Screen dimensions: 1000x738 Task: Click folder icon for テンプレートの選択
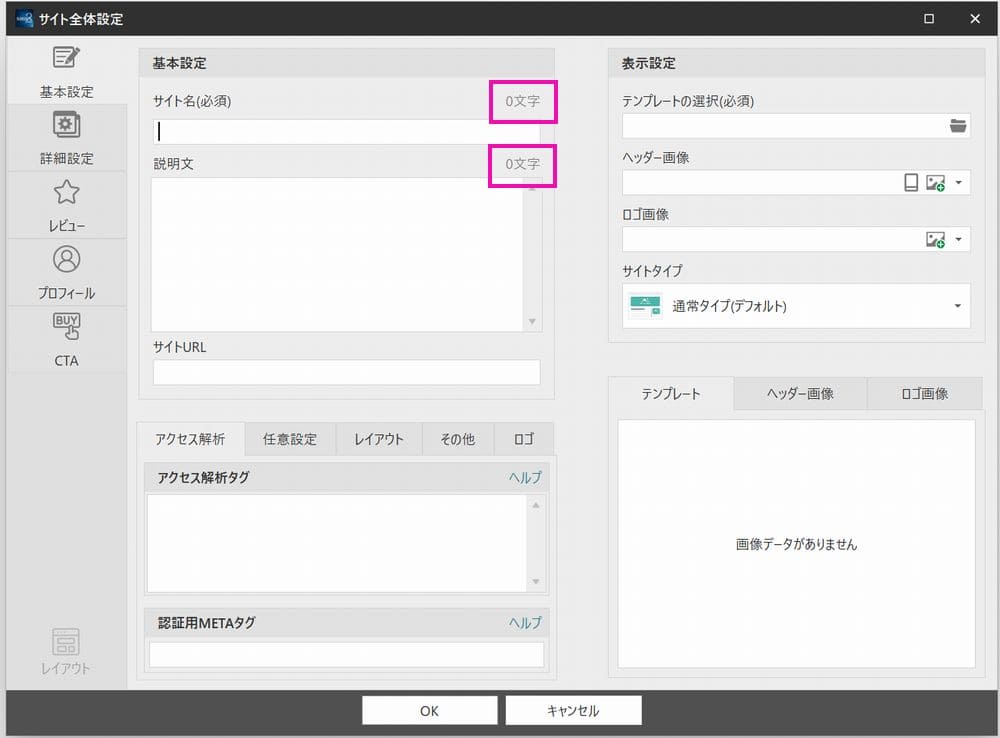point(958,126)
